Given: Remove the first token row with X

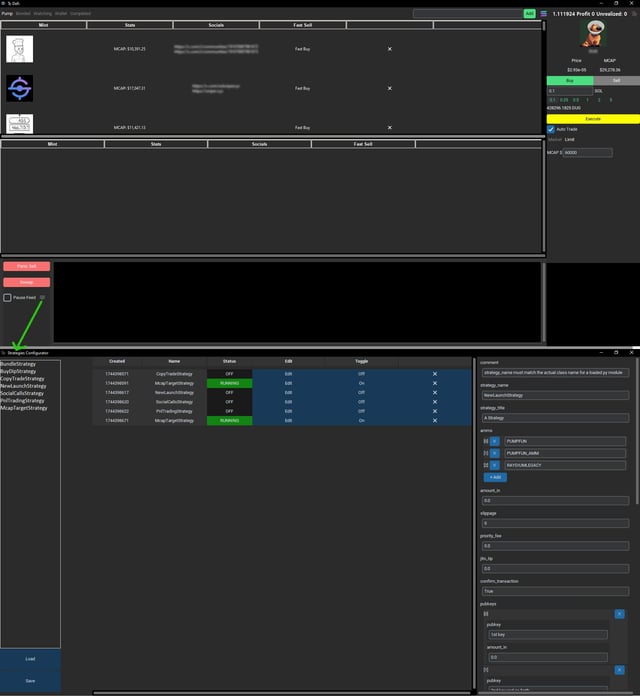Looking at the screenshot, I should (389, 48).
